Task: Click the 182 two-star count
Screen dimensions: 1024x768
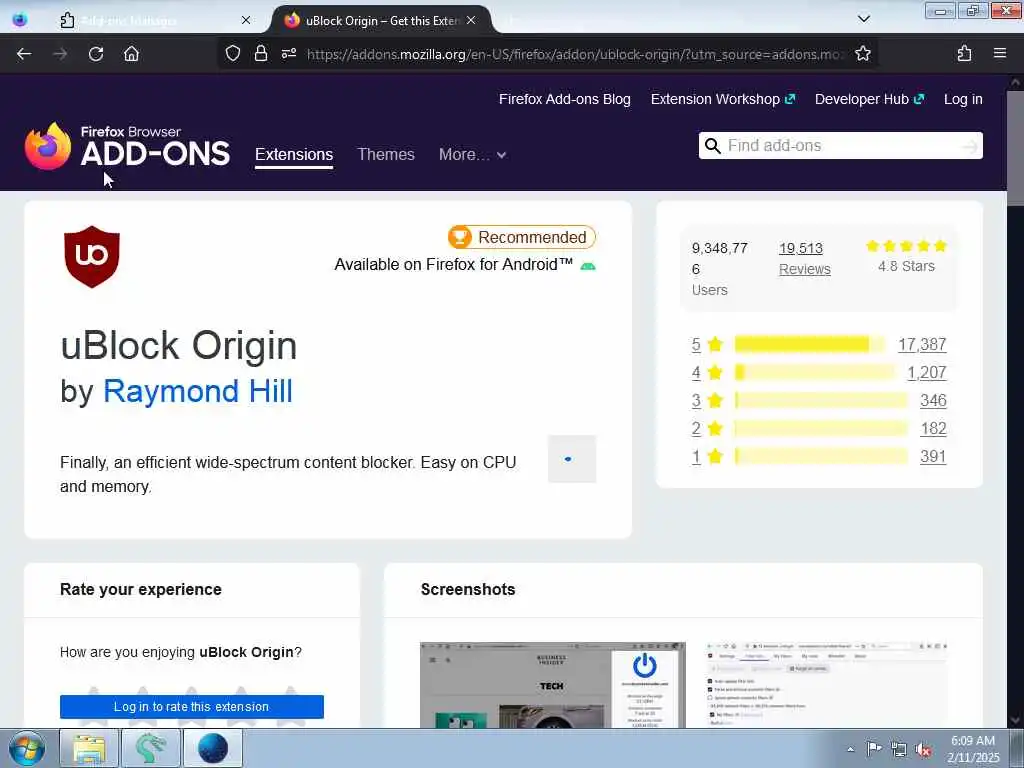Action: click(x=933, y=428)
